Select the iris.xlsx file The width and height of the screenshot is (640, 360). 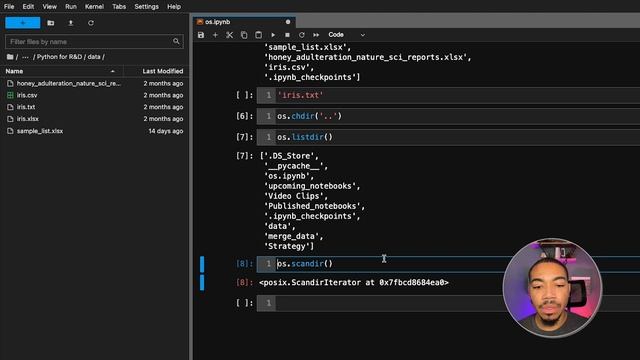point(94,119)
